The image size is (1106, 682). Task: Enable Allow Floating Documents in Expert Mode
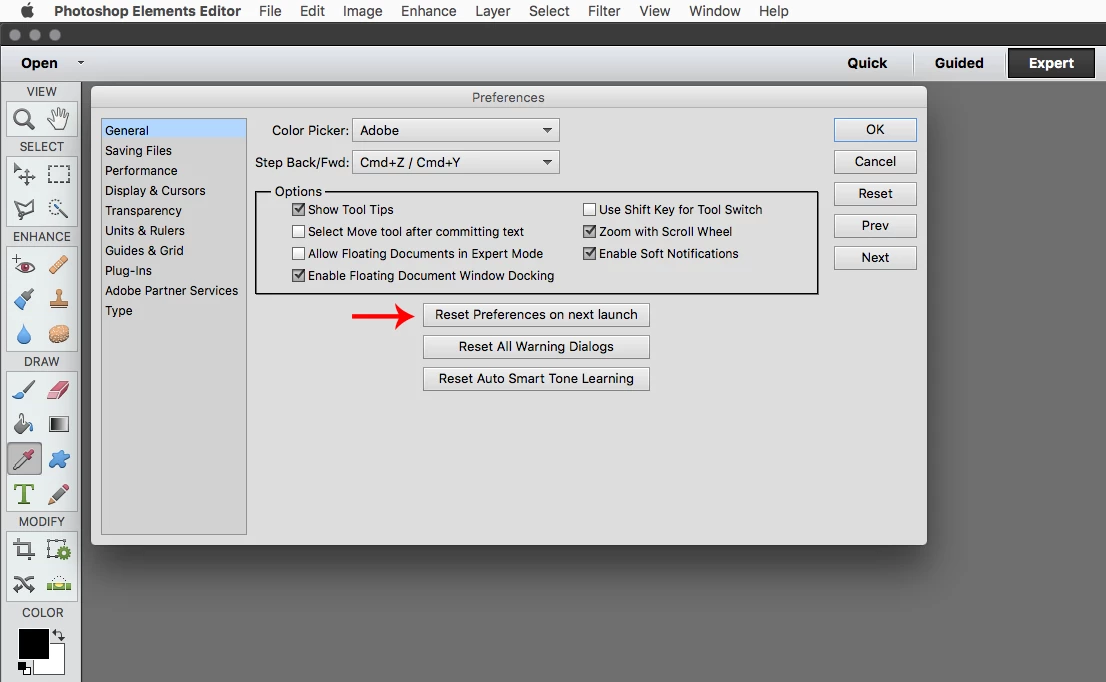pyautogui.click(x=298, y=253)
